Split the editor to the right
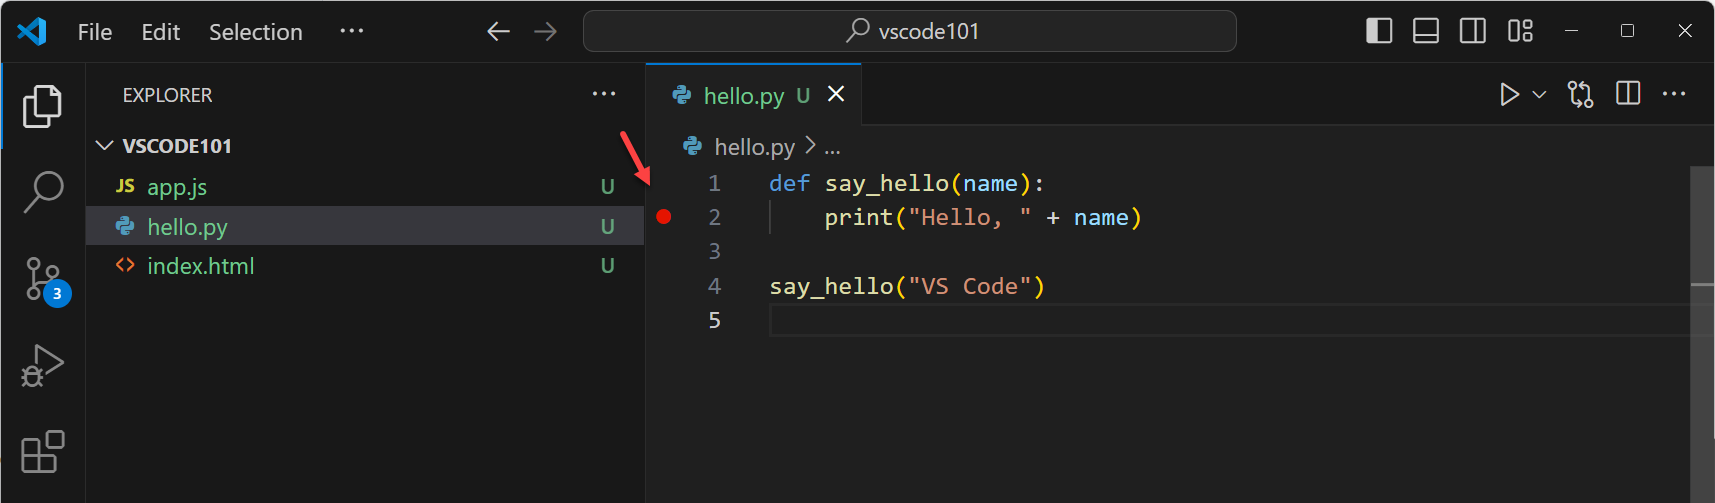This screenshot has width=1715, height=503. pyautogui.click(x=1628, y=94)
